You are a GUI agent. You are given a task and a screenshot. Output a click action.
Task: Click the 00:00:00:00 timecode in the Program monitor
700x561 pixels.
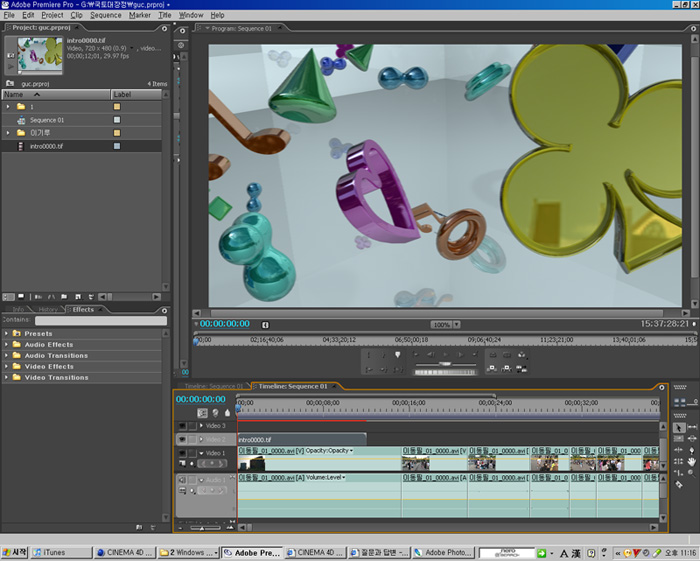point(225,324)
